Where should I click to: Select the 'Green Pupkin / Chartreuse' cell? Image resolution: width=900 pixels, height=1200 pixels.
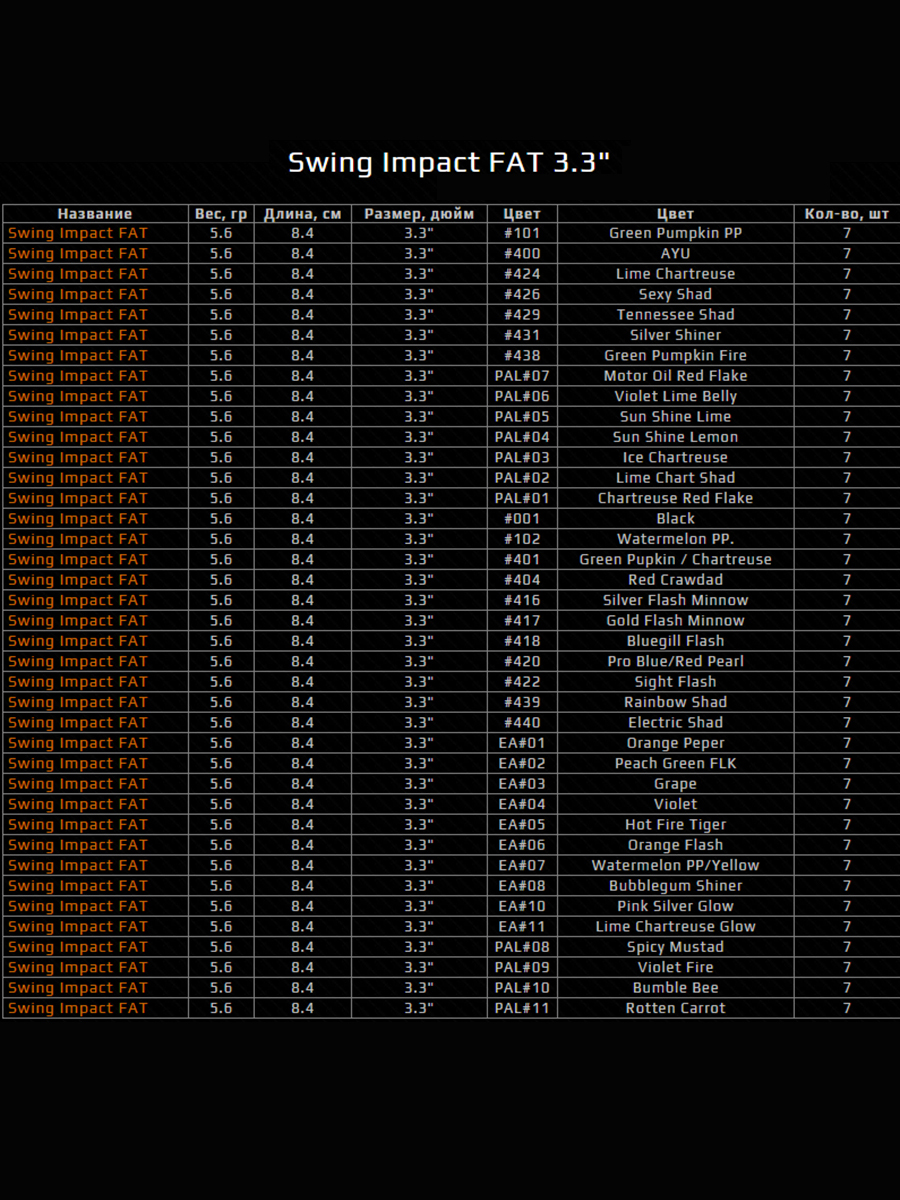pyautogui.click(x=676, y=560)
